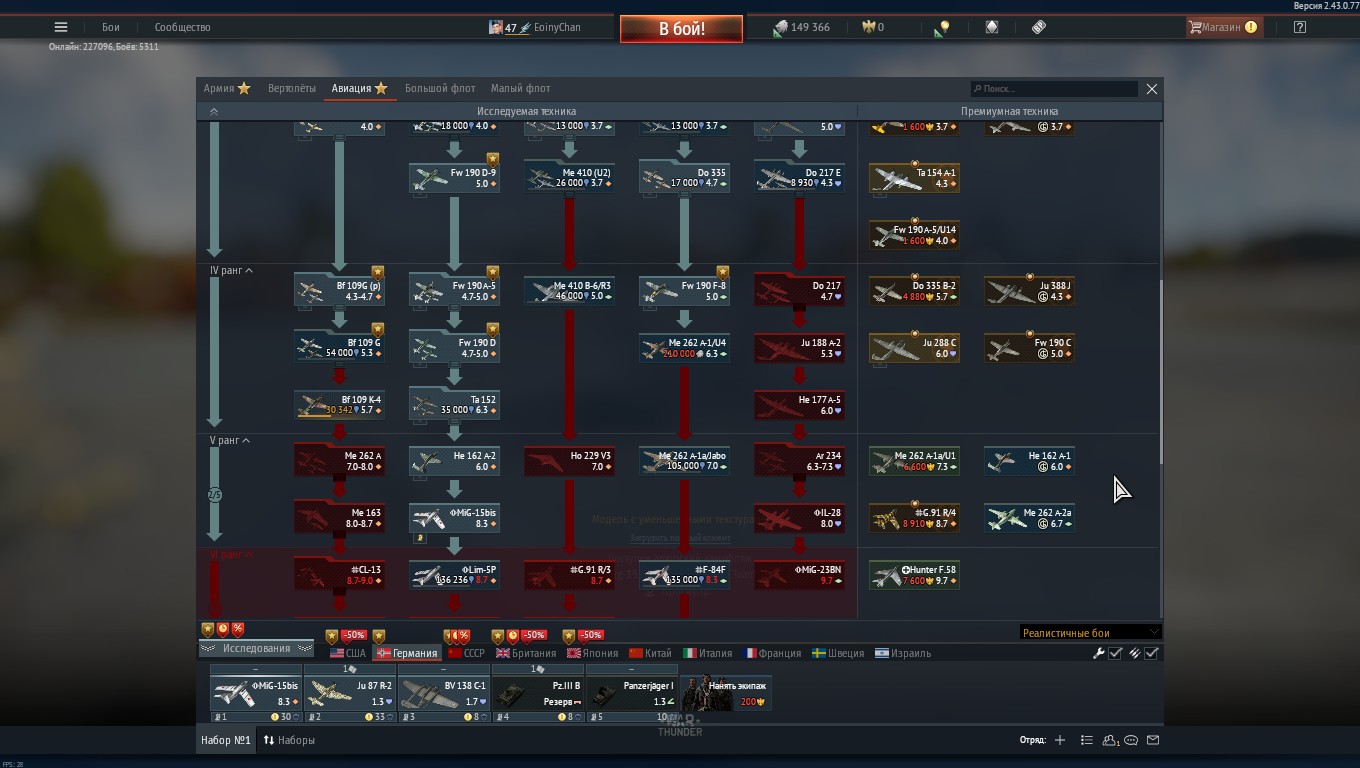Select the Набор №1 preset
1360x768 pixels.
tap(226, 740)
